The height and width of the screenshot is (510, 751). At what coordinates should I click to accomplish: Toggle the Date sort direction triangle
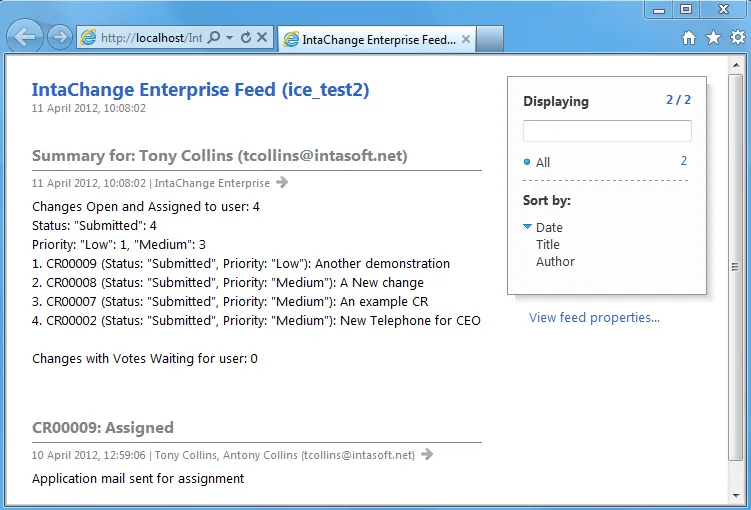pyautogui.click(x=527, y=227)
